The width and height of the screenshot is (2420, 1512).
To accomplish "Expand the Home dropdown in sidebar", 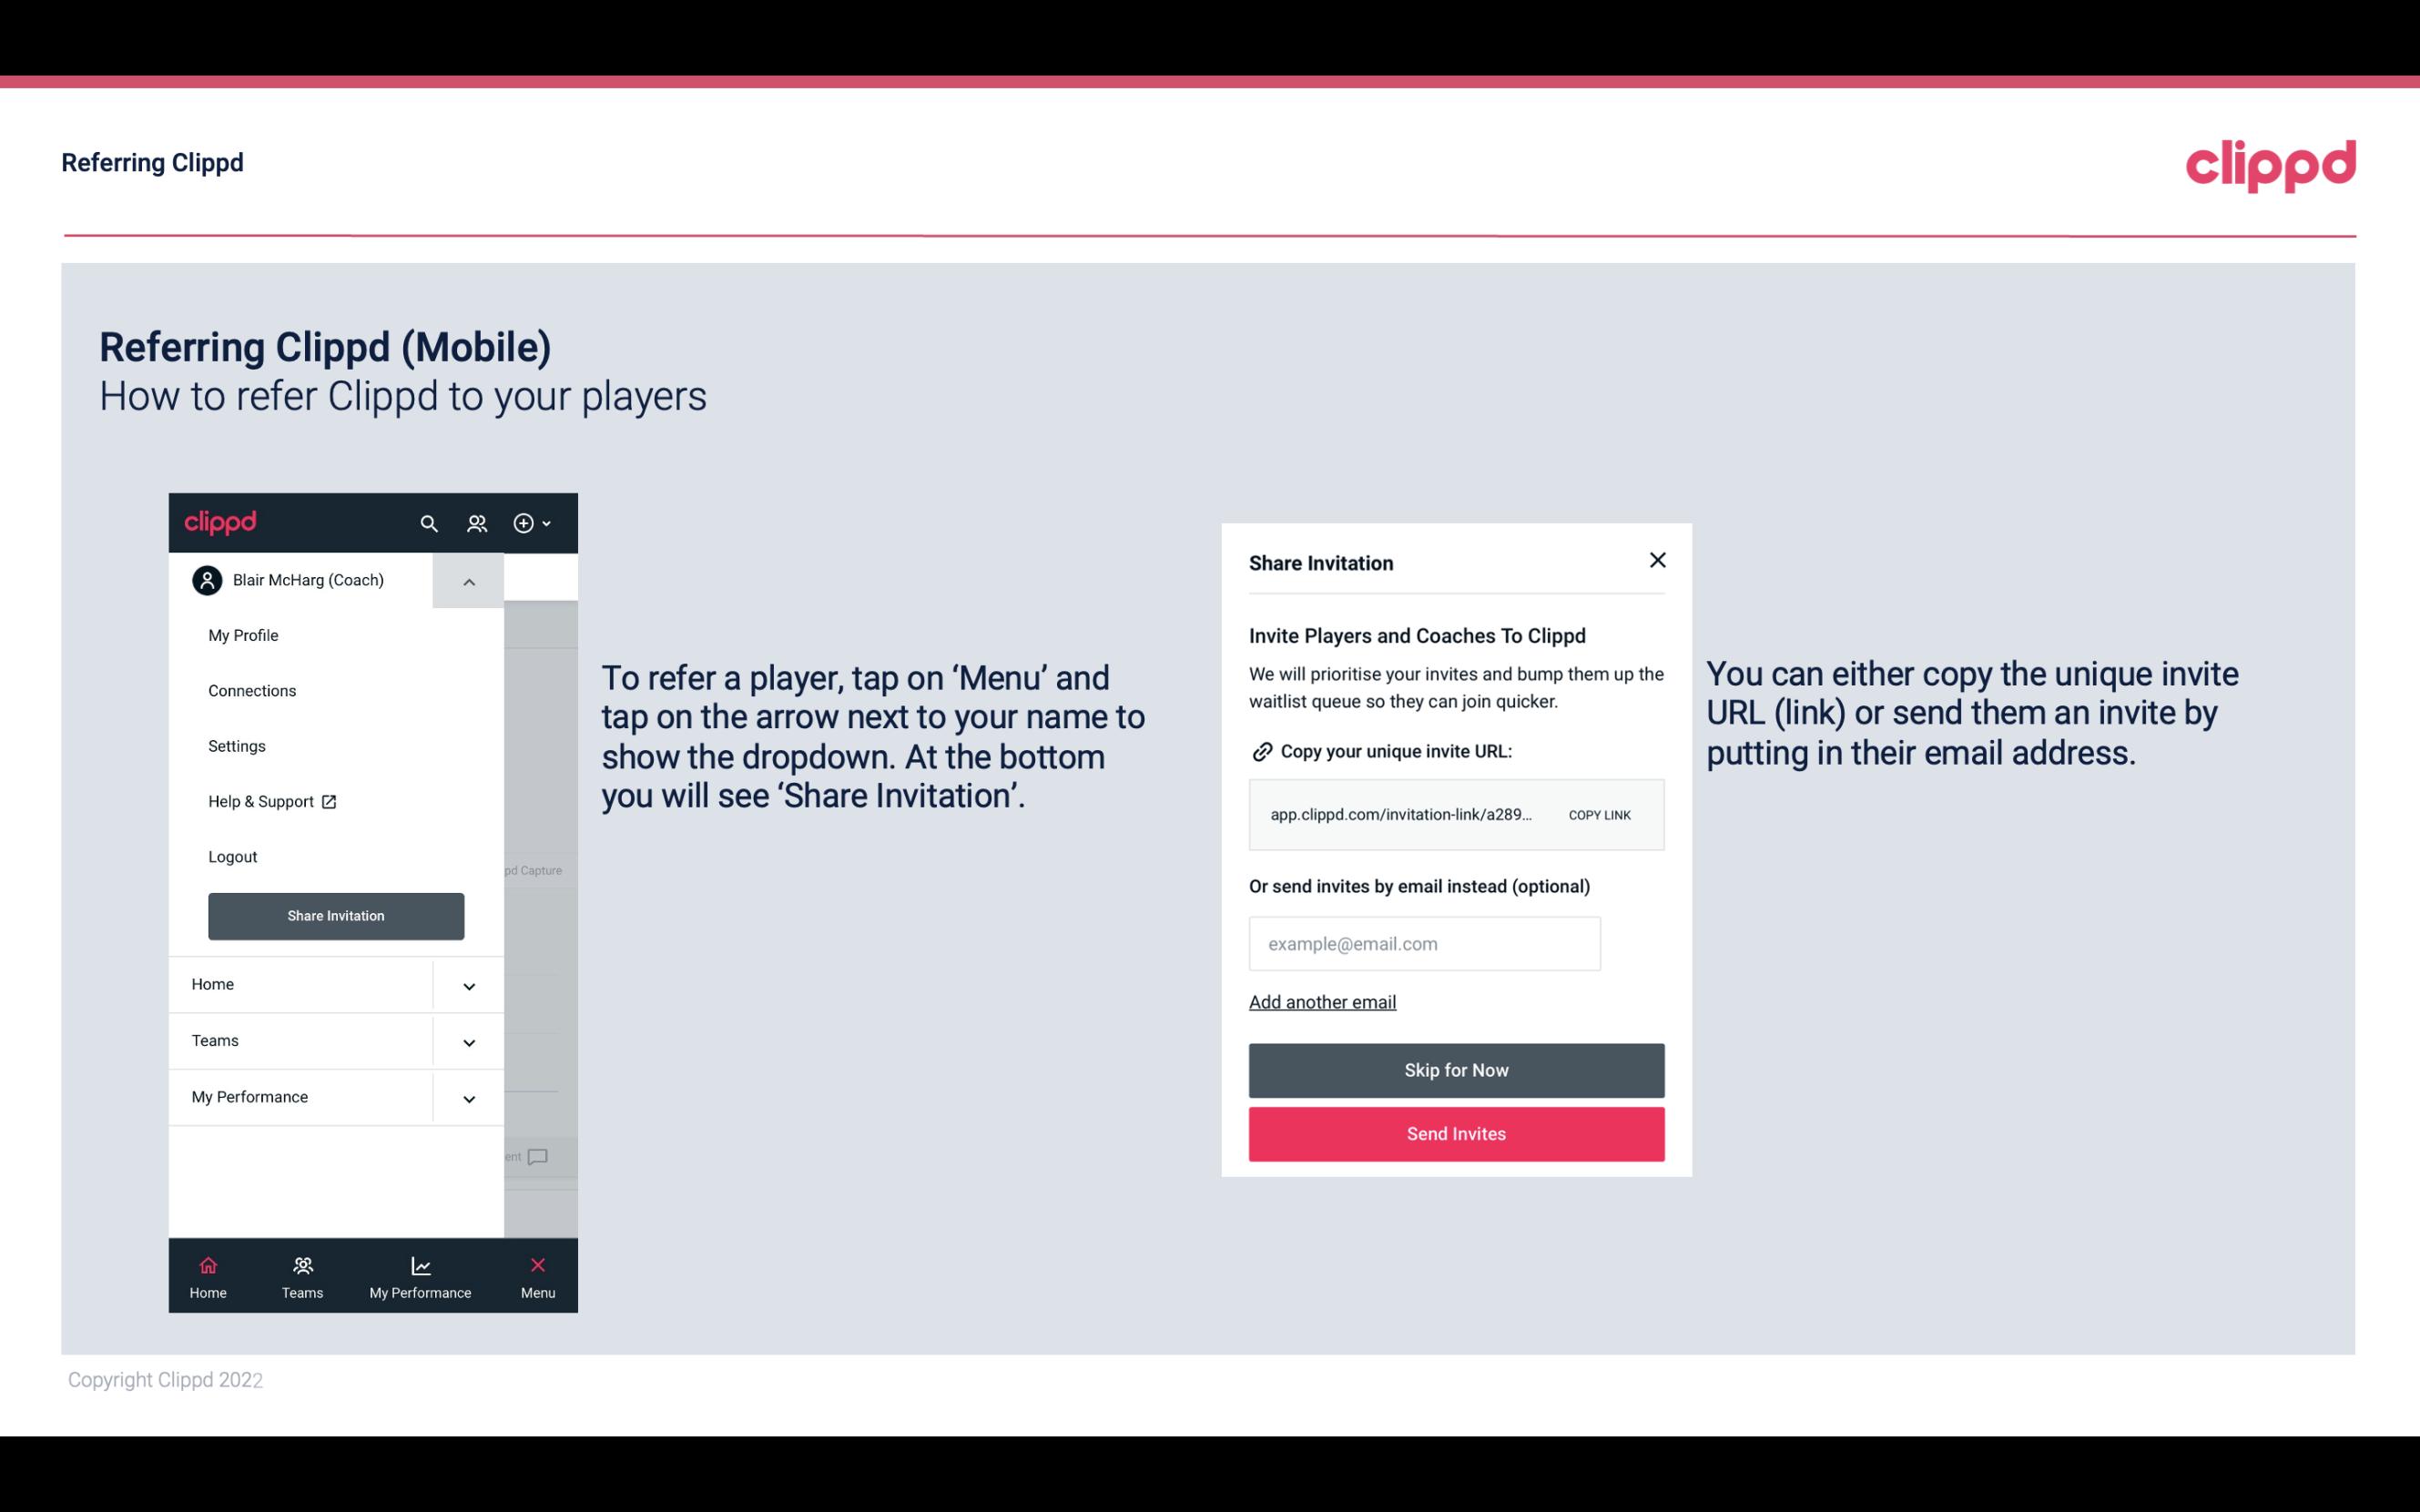I will tap(469, 984).
